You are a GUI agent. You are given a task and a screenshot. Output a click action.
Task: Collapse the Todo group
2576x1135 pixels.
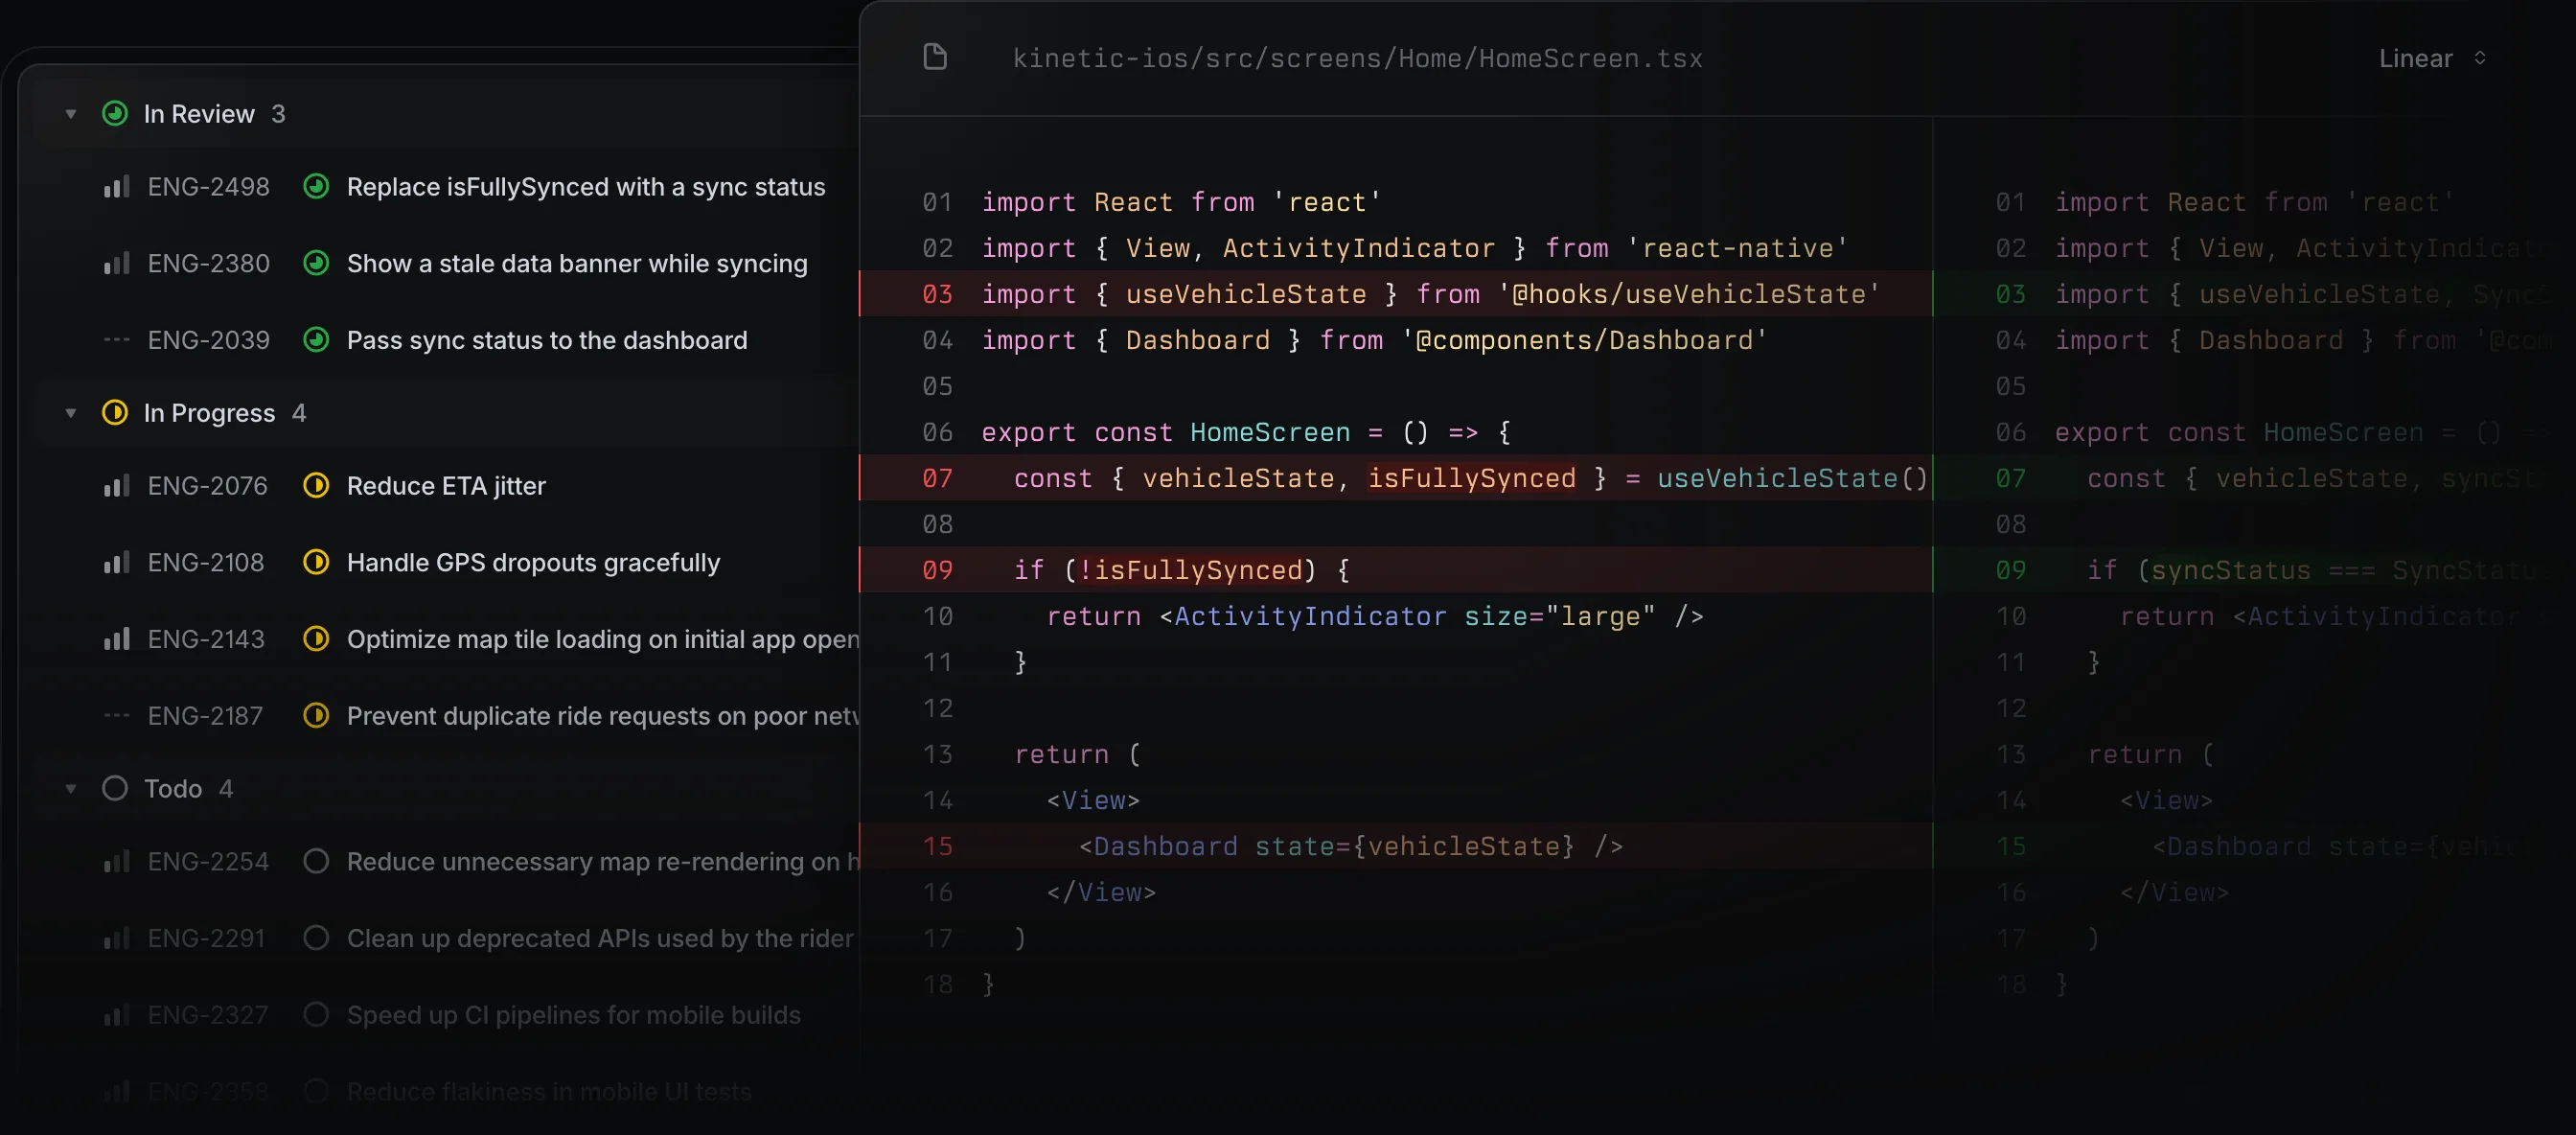point(70,789)
